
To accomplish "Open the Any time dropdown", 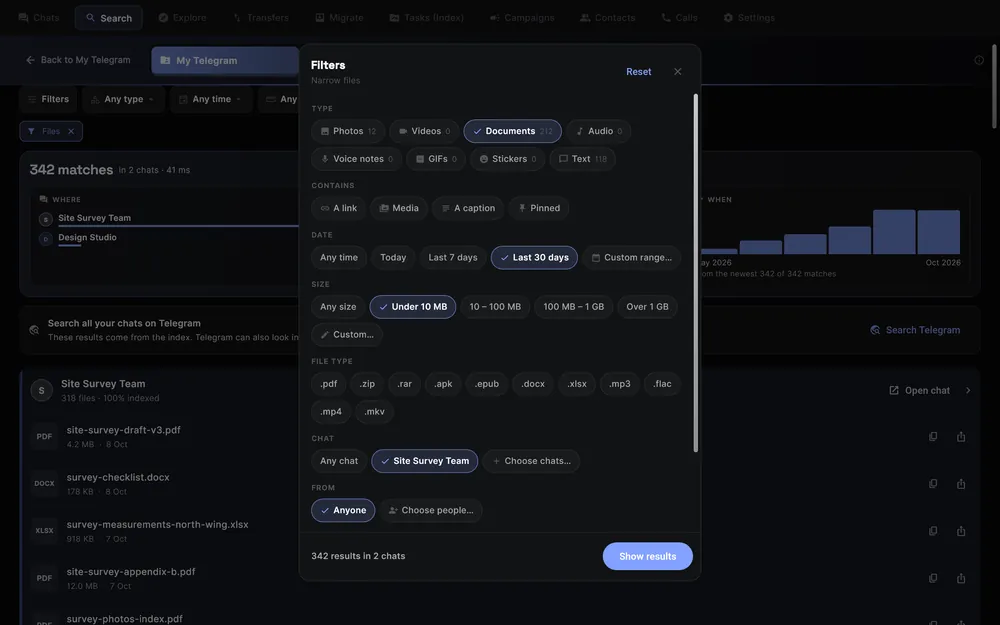I will coord(211,99).
